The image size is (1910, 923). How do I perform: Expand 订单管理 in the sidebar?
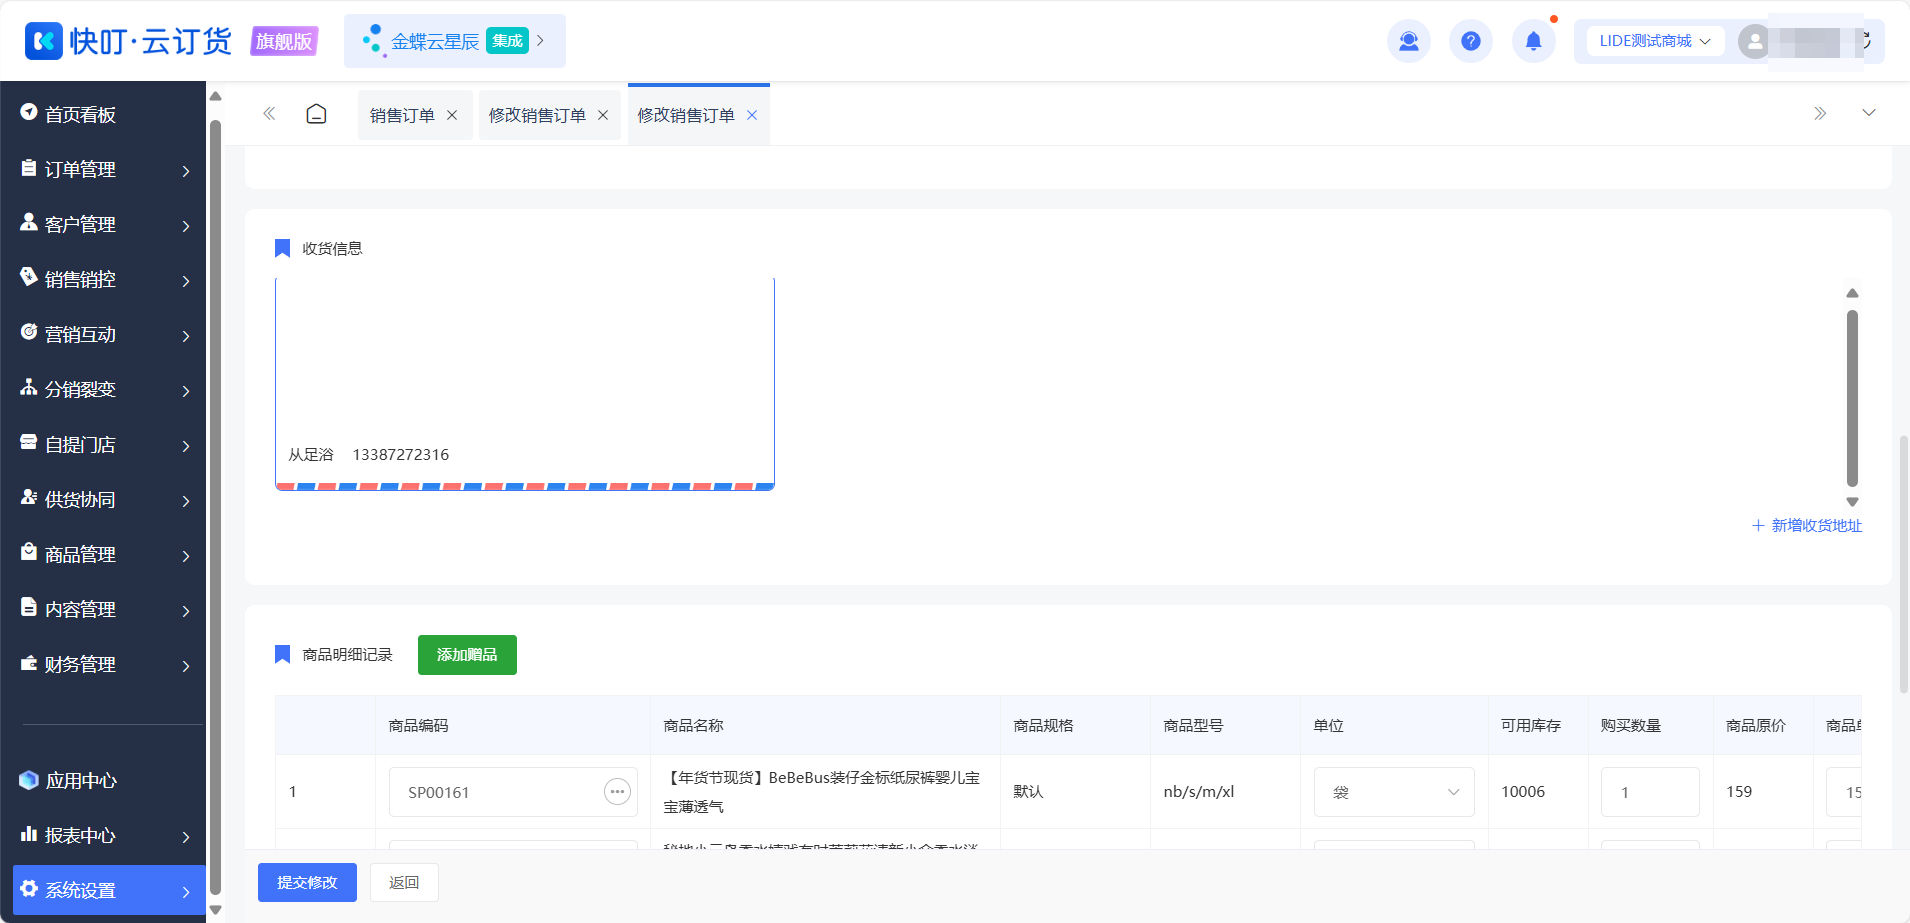coord(105,169)
